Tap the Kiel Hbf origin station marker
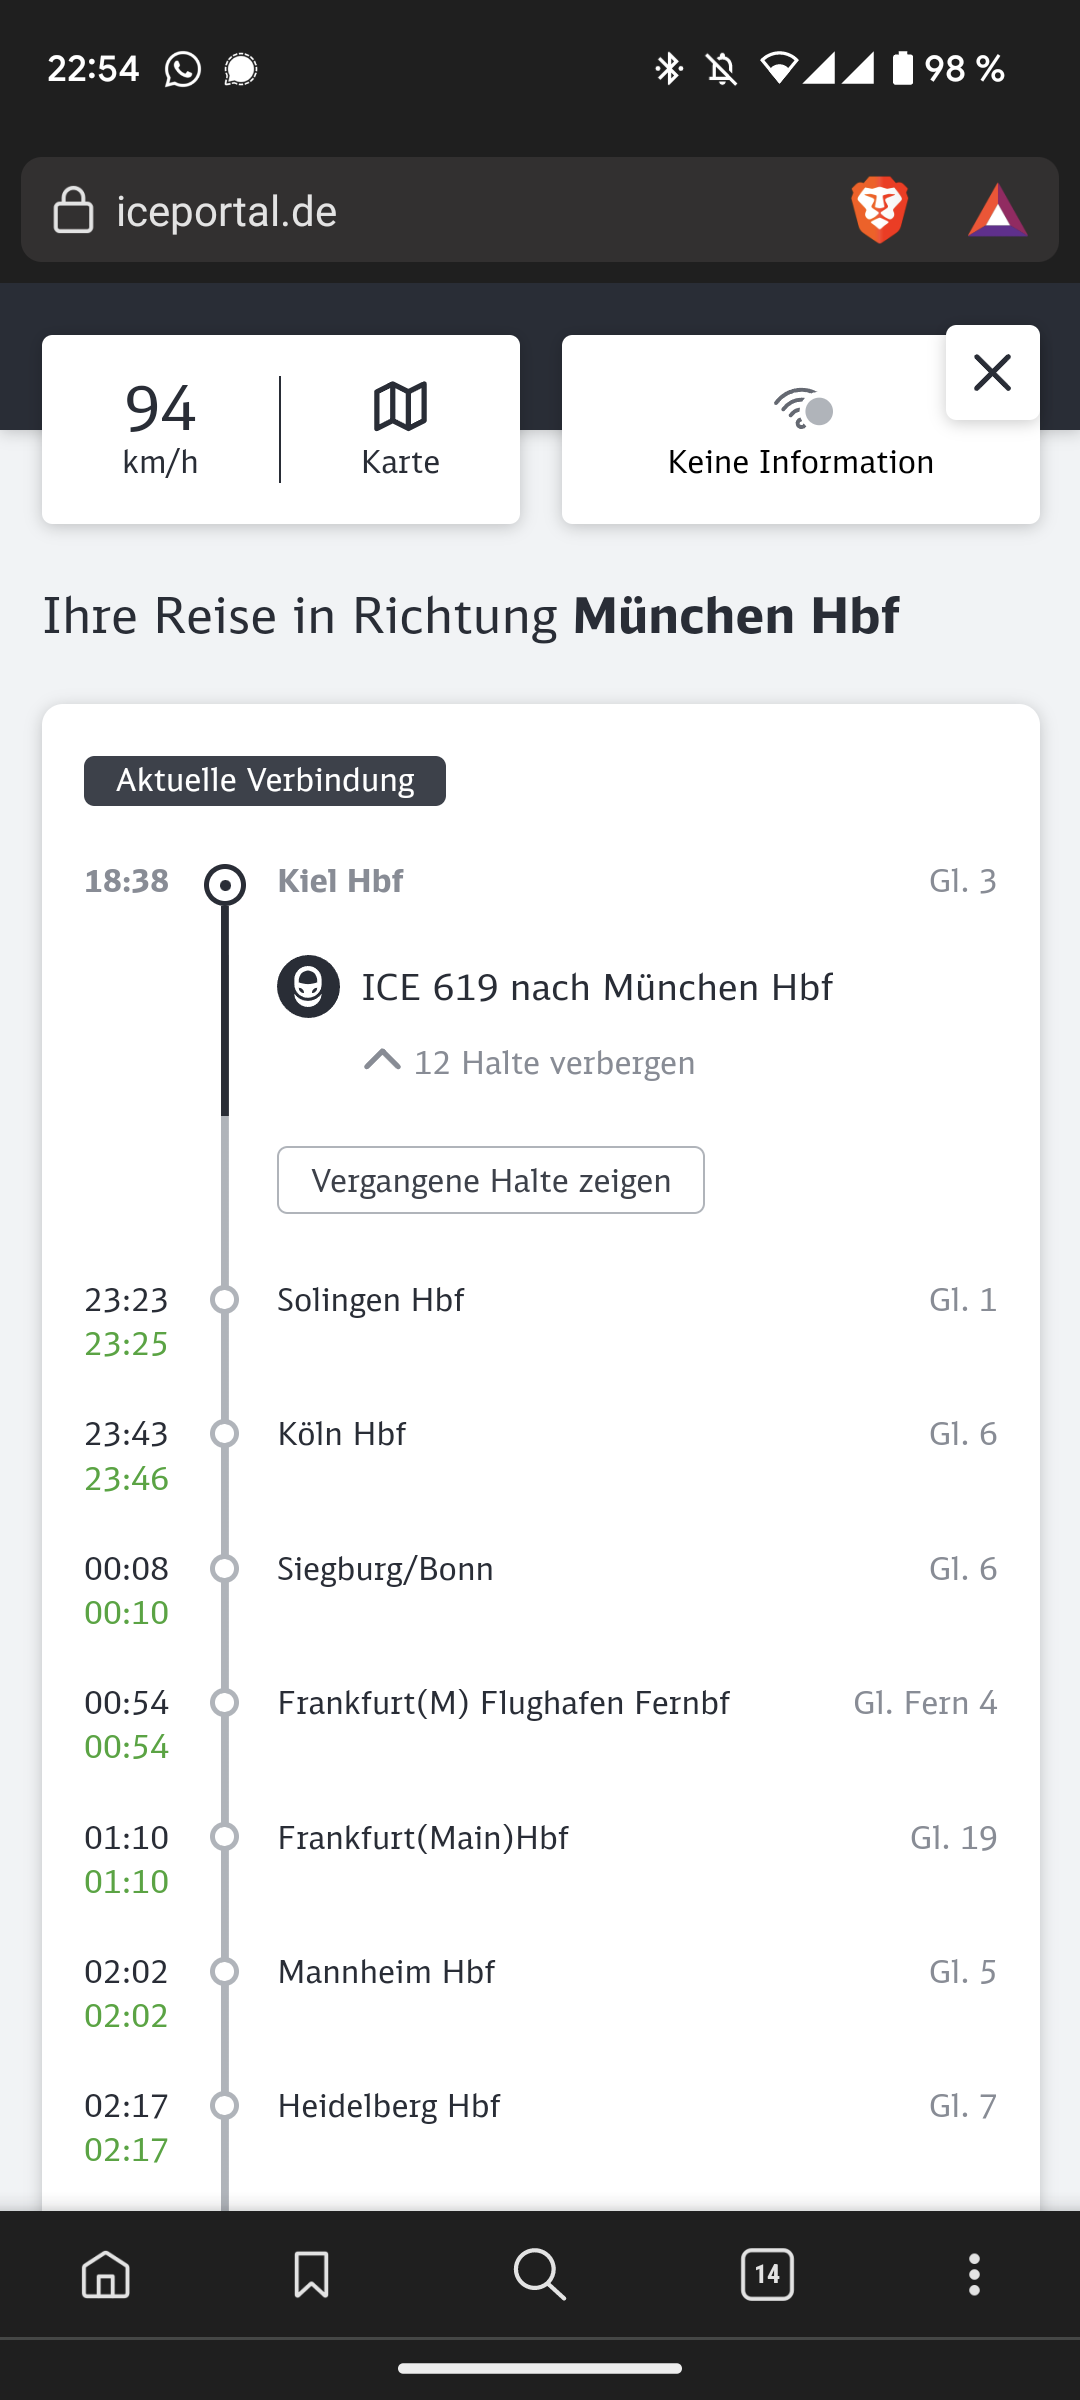The width and height of the screenshot is (1080, 2400). click(x=225, y=884)
